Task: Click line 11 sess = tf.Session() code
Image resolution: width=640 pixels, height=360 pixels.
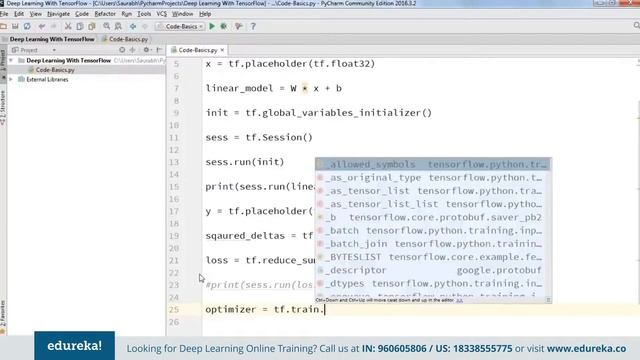Action: 259,137
